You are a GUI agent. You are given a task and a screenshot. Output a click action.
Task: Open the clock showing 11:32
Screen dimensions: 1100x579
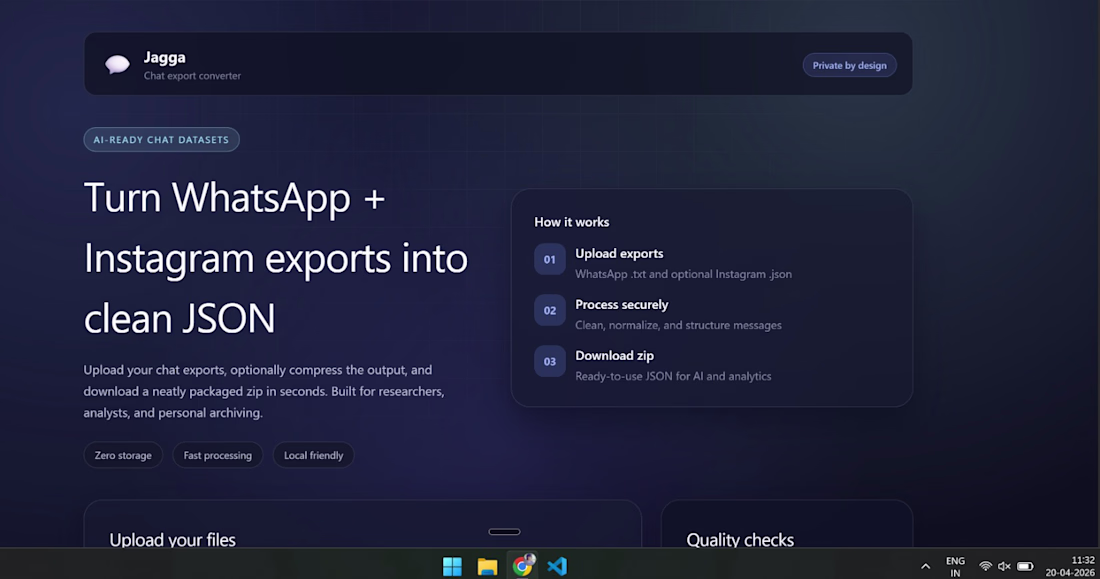(1070, 566)
